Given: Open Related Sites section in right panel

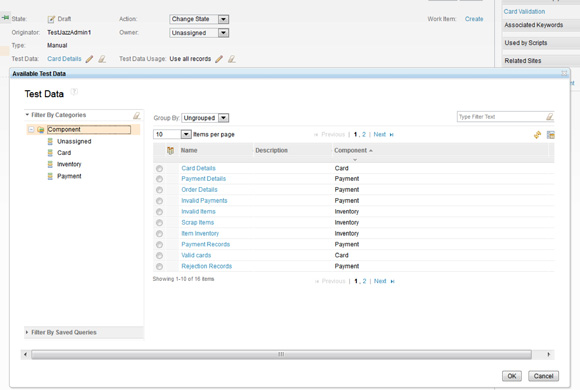Looking at the screenshot, I should tap(523, 61).
